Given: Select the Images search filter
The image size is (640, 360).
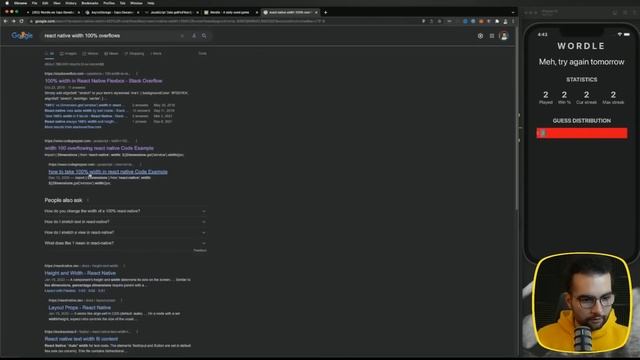Looking at the screenshot, I should [68, 53].
